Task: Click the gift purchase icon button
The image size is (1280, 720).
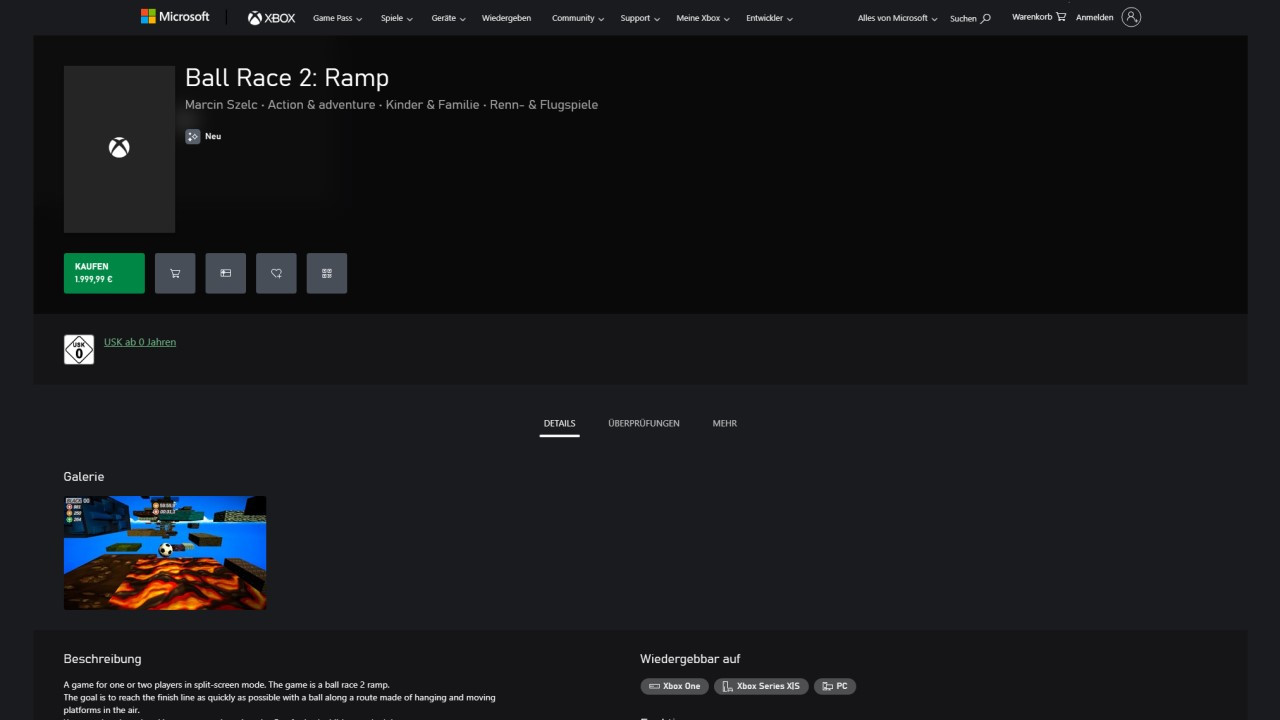Action: click(226, 273)
